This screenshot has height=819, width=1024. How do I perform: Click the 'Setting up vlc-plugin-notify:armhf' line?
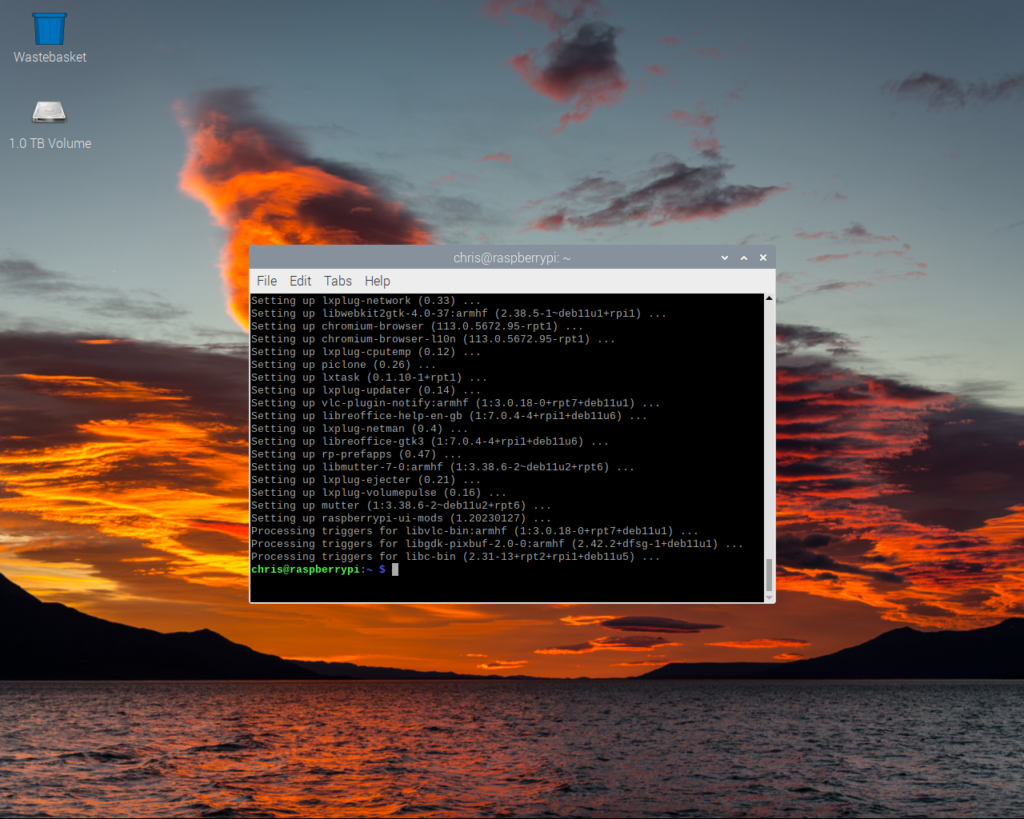[455, 403]
